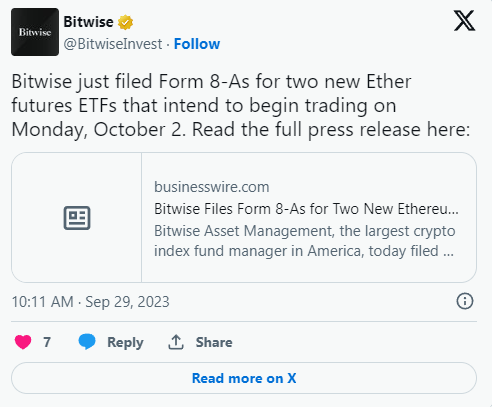Open the tweet info circle icon
Screen dimensions: 492x407
click(465, 301)
